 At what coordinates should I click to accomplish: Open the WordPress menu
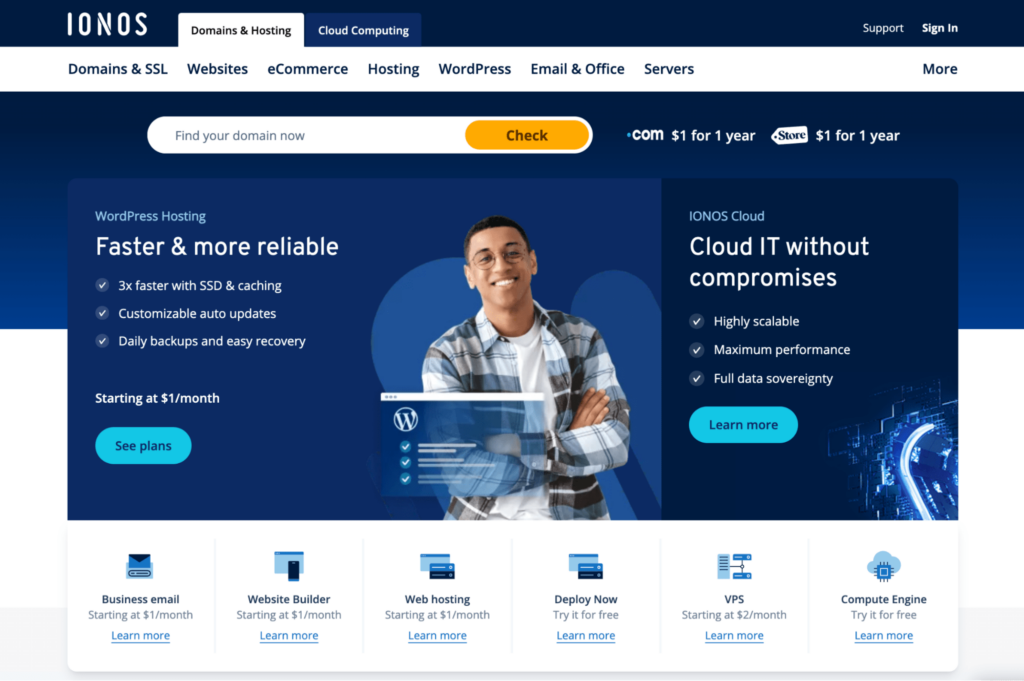475,69
